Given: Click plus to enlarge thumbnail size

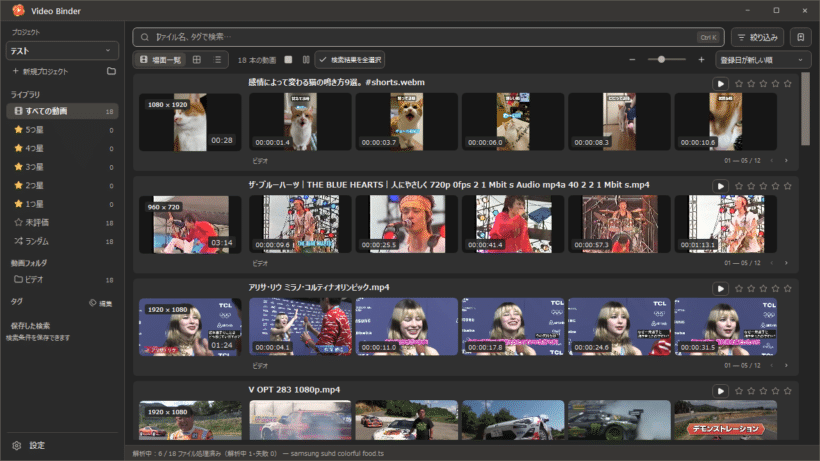Looking at the screenshot, I should pos(701,60).
